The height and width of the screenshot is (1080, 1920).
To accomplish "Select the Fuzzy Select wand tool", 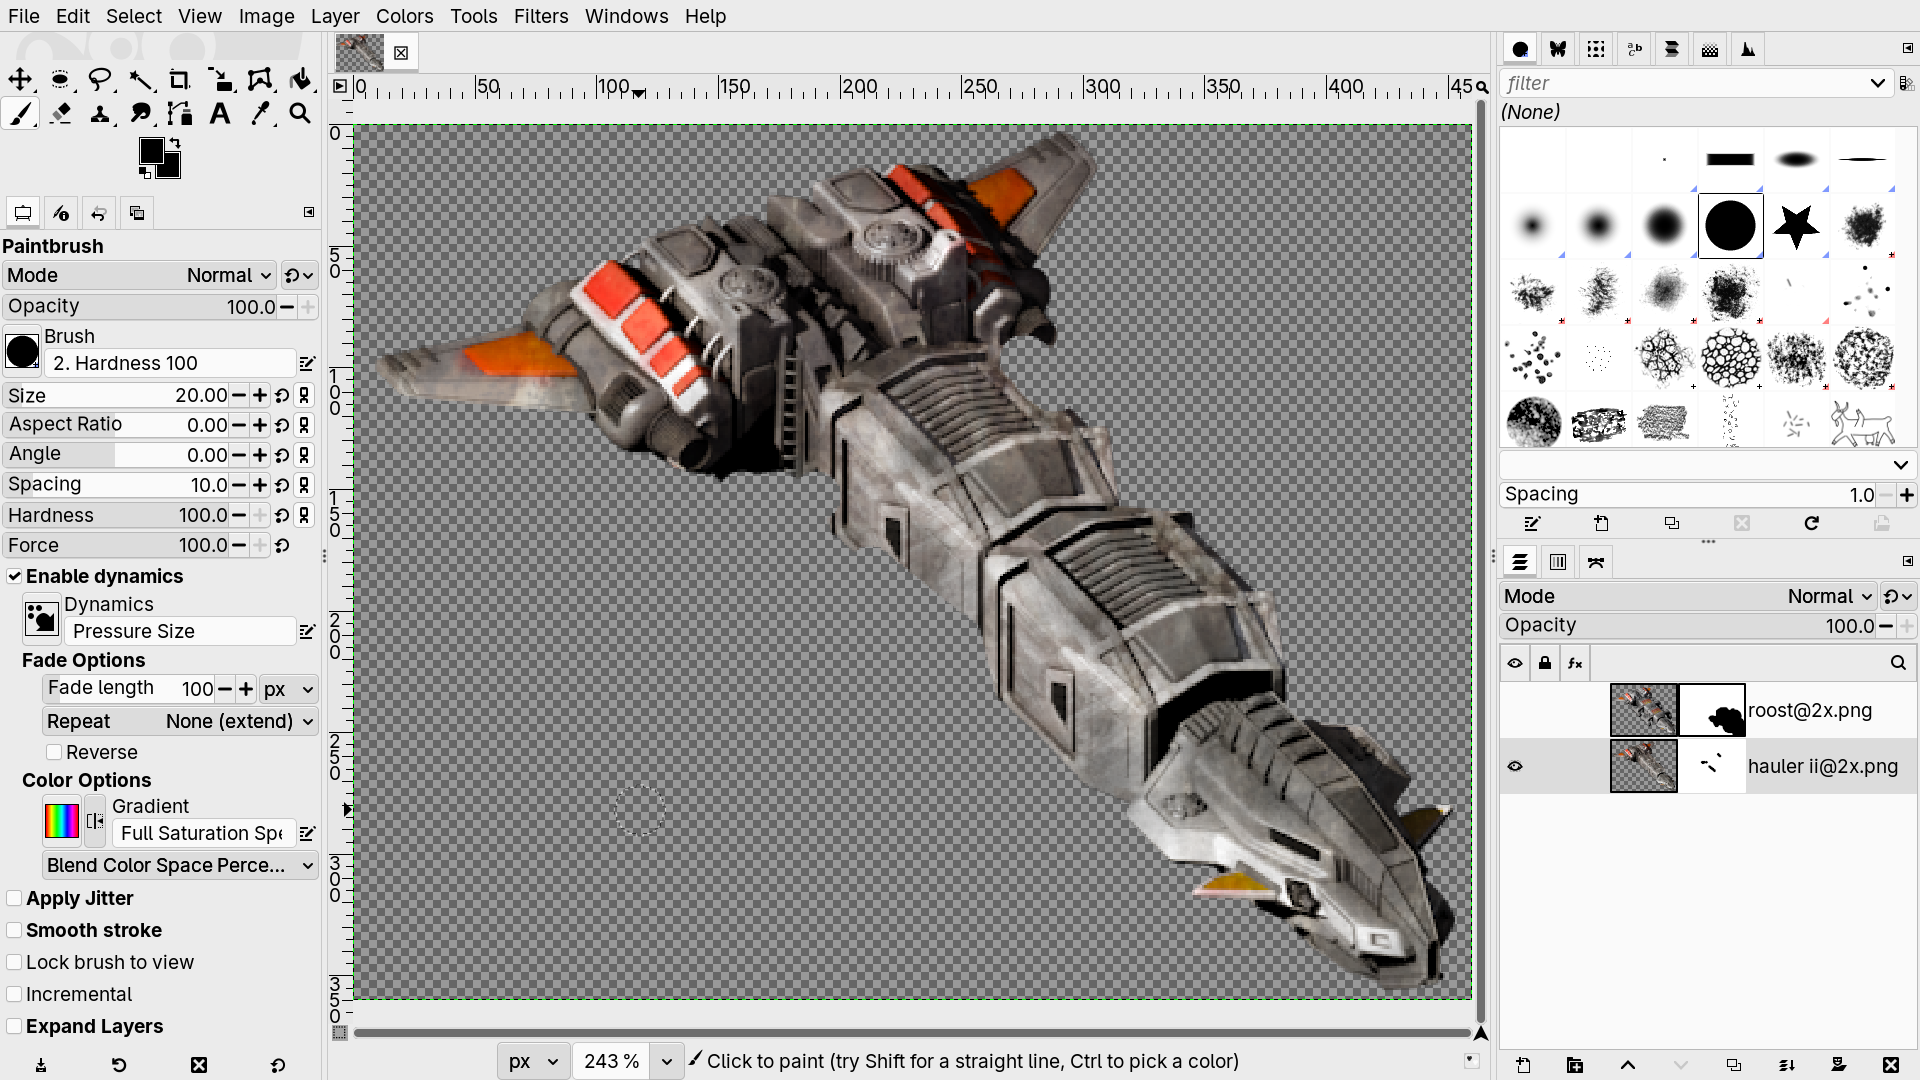I will pos(141,80).
